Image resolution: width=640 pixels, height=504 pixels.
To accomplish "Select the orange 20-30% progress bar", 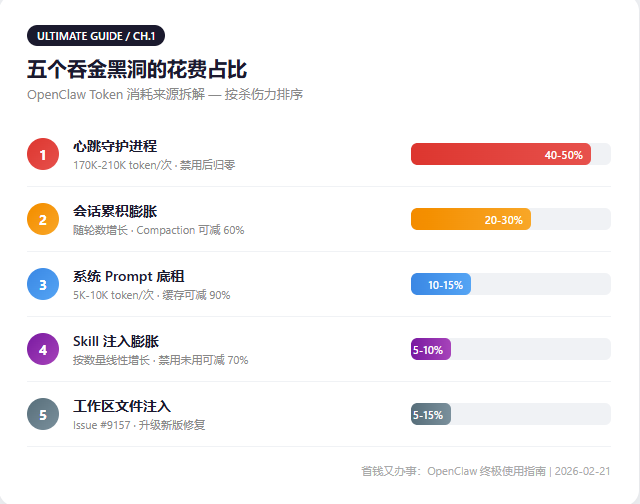I will coord(471,219).
